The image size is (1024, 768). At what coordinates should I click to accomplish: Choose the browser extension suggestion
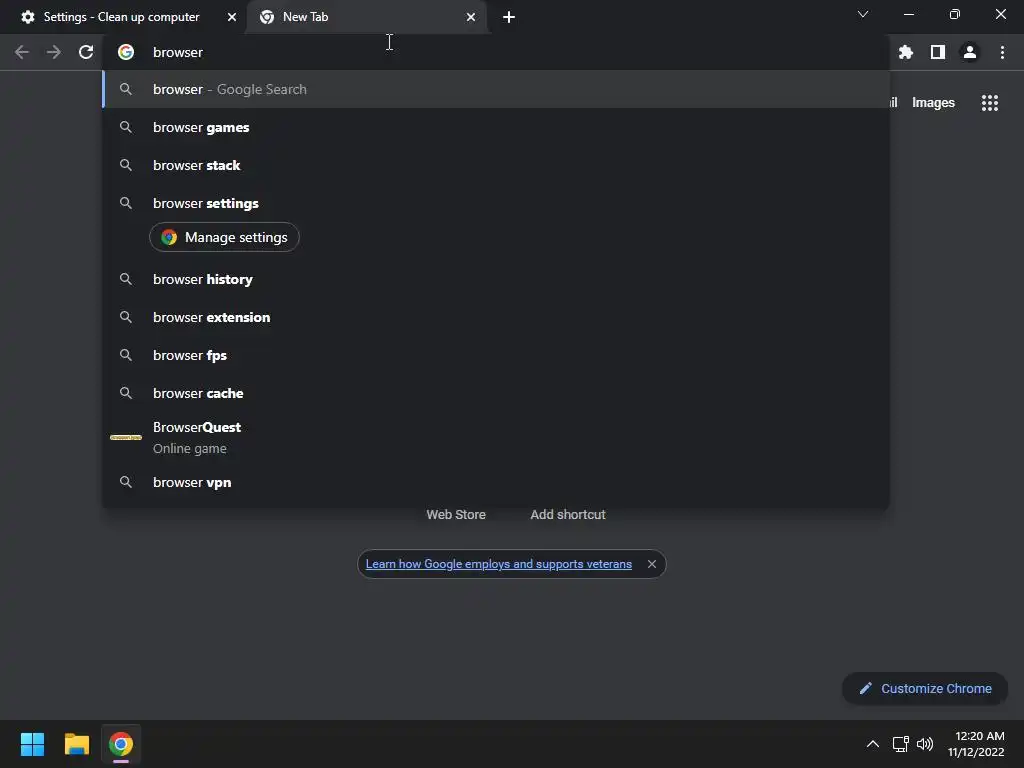(496, 317)
